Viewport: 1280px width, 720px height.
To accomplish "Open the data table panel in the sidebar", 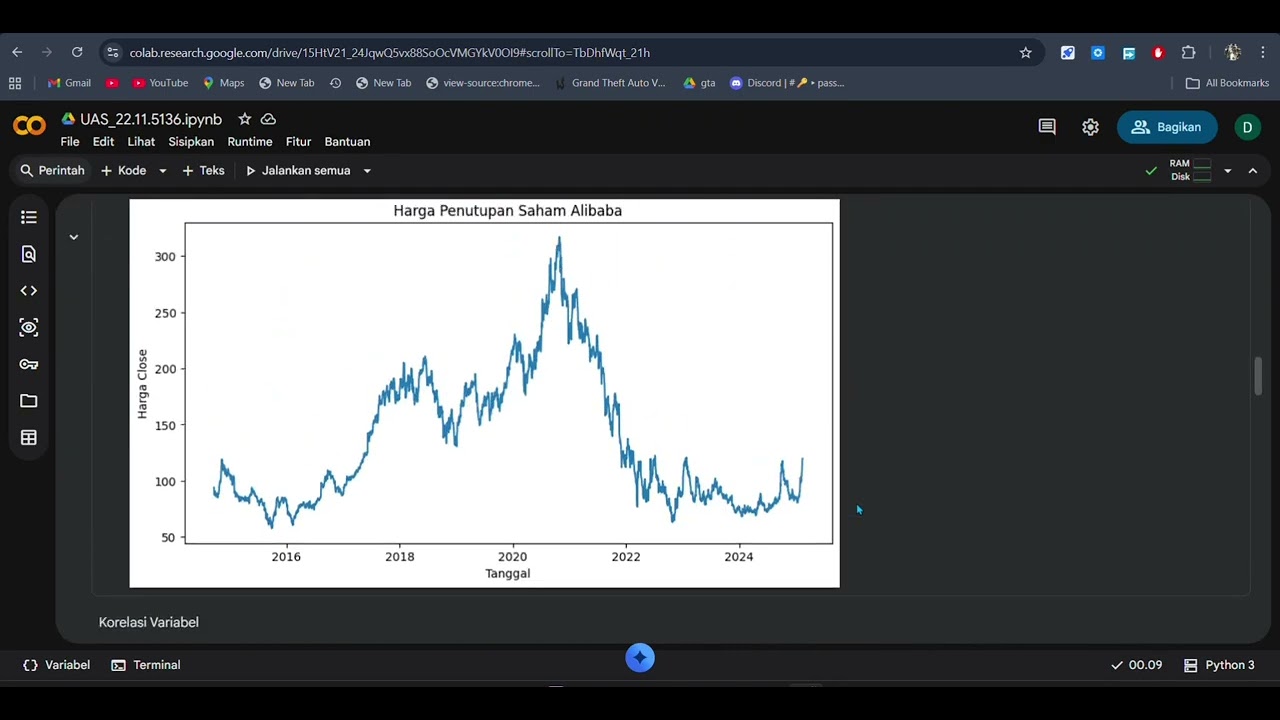I will (29, 438).
